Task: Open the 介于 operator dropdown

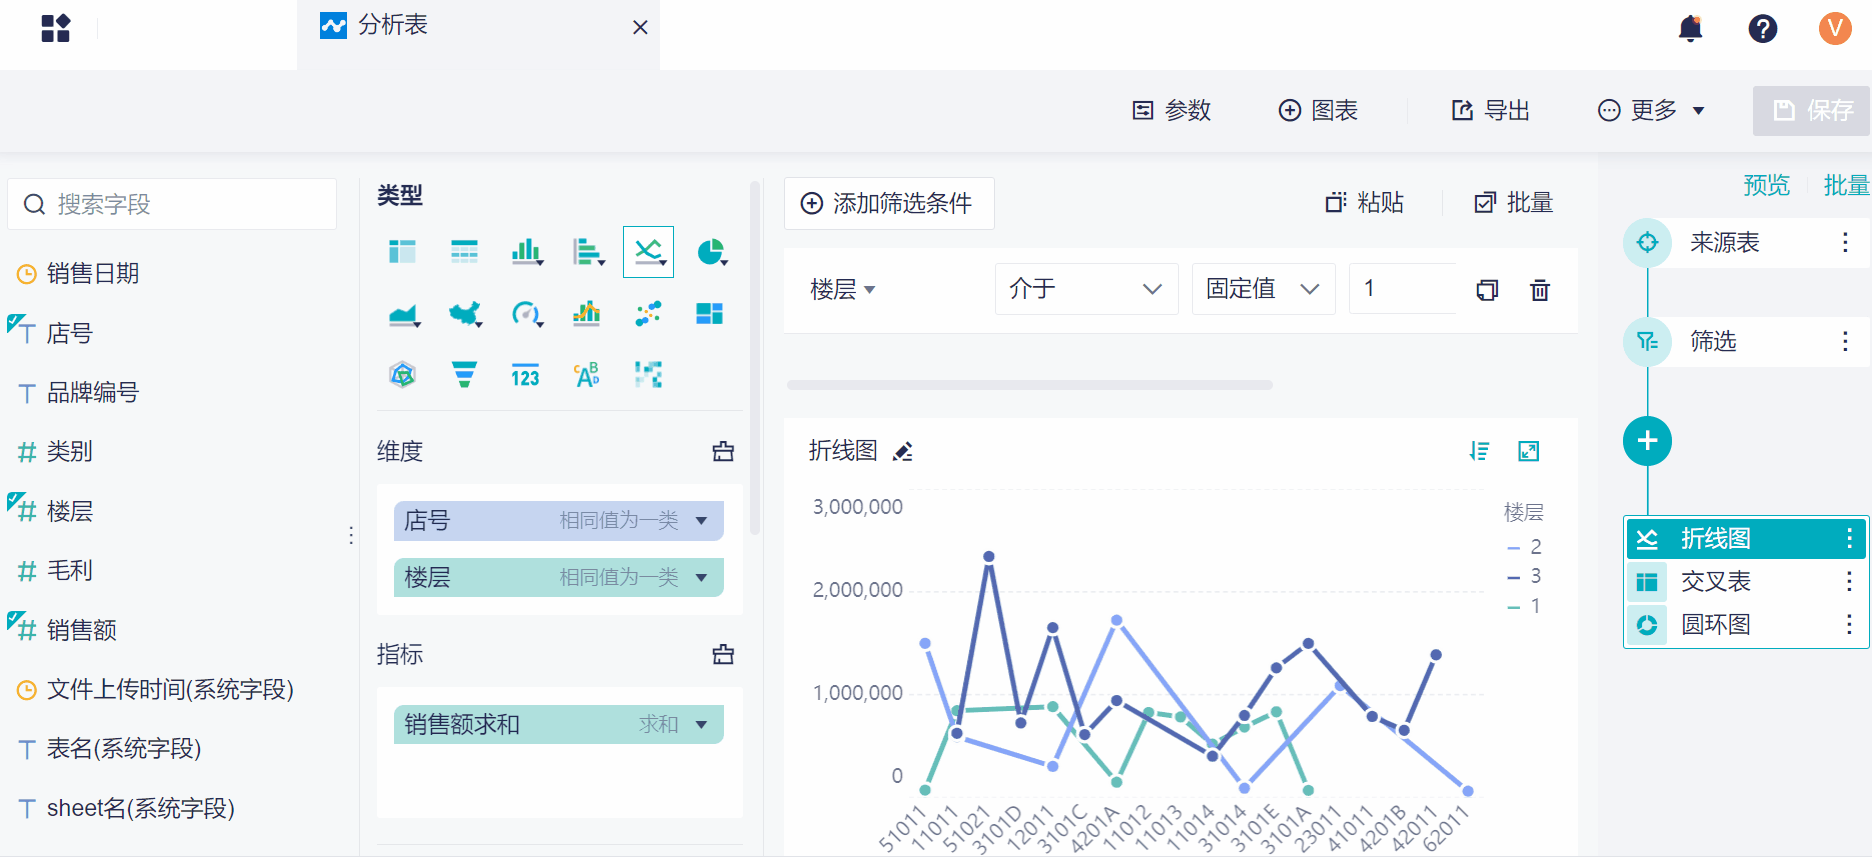Action: point(1087,289)
